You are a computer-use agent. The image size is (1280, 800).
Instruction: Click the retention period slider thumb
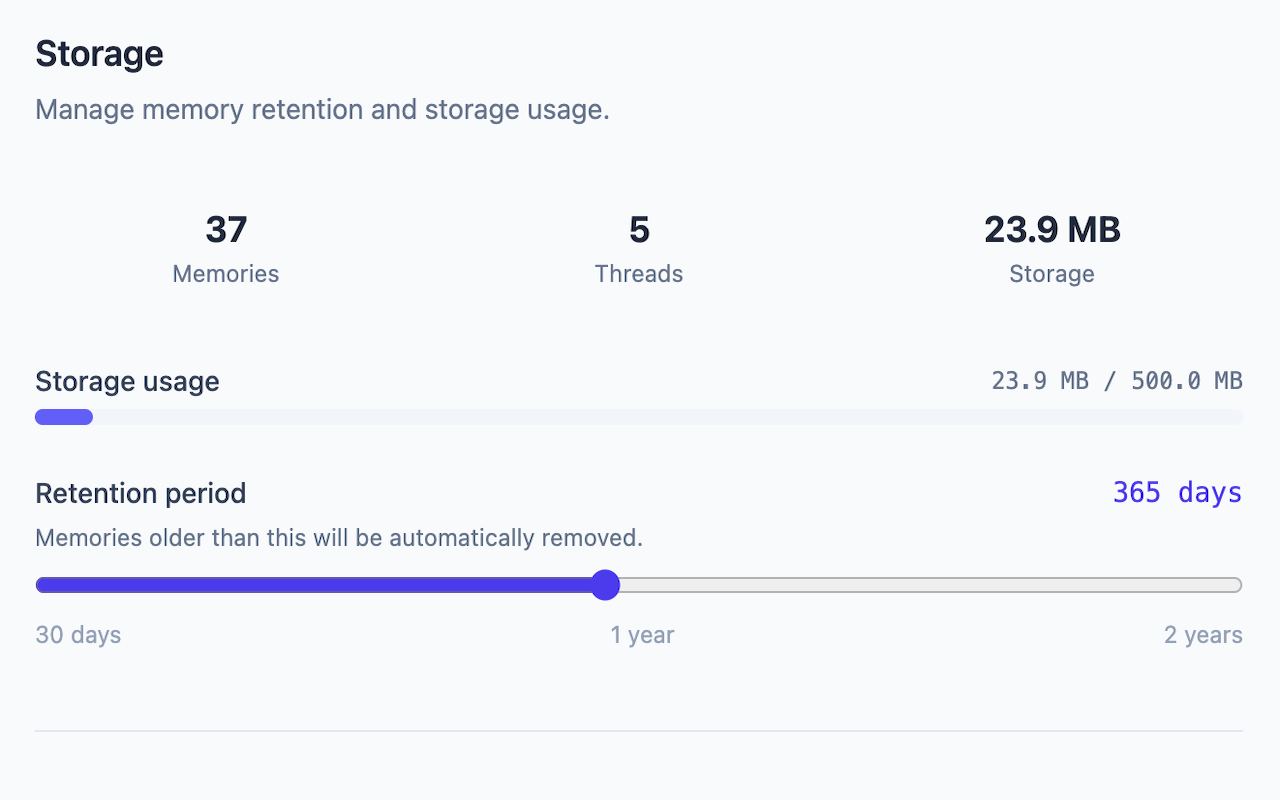pos(605,585)
